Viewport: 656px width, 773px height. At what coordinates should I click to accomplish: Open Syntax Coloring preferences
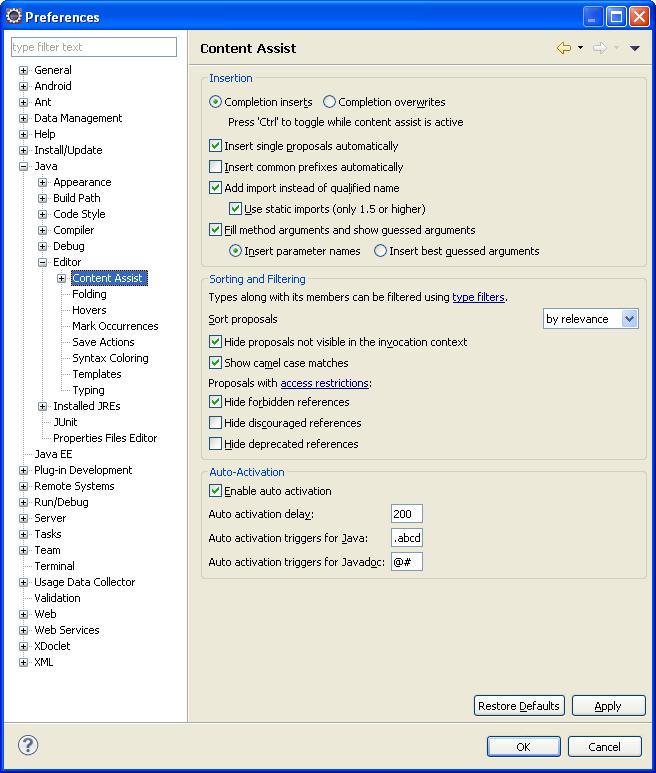110,358
